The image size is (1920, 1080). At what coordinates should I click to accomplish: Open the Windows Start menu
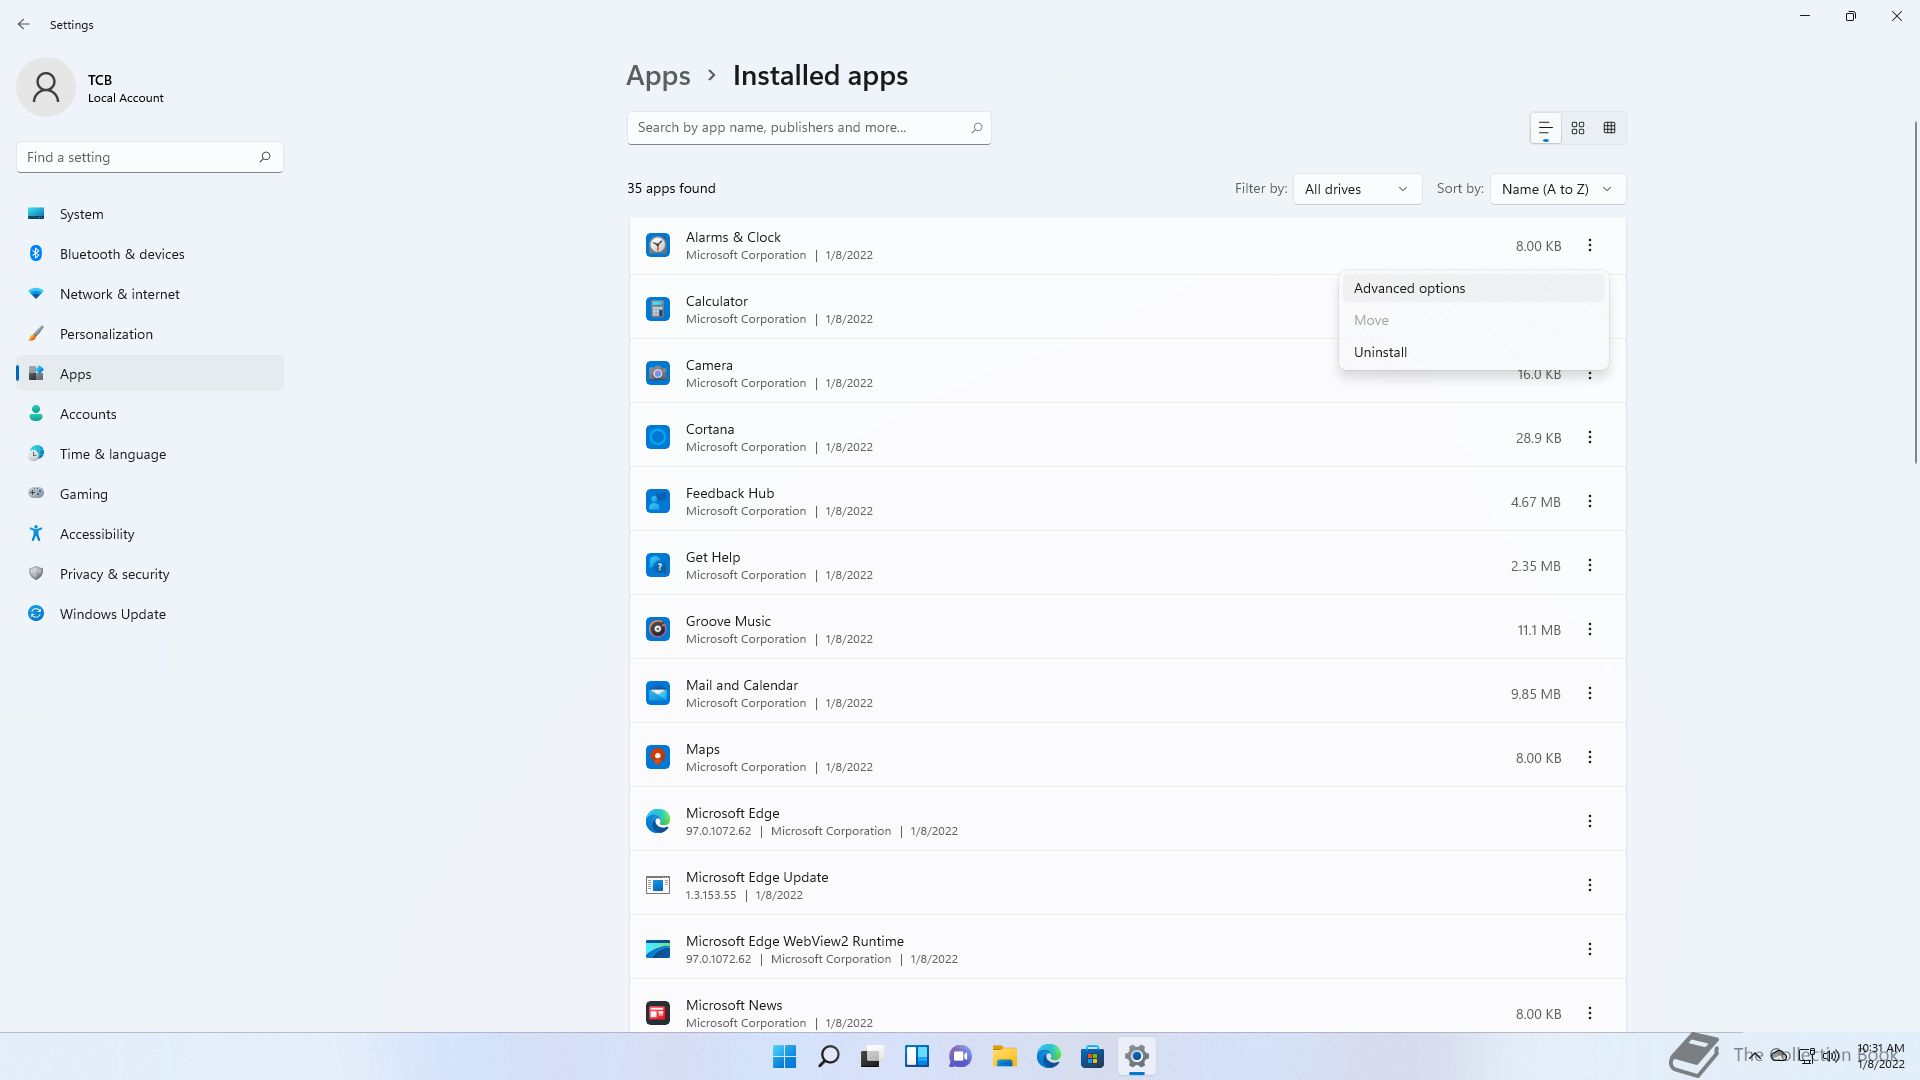[785, 1056]
